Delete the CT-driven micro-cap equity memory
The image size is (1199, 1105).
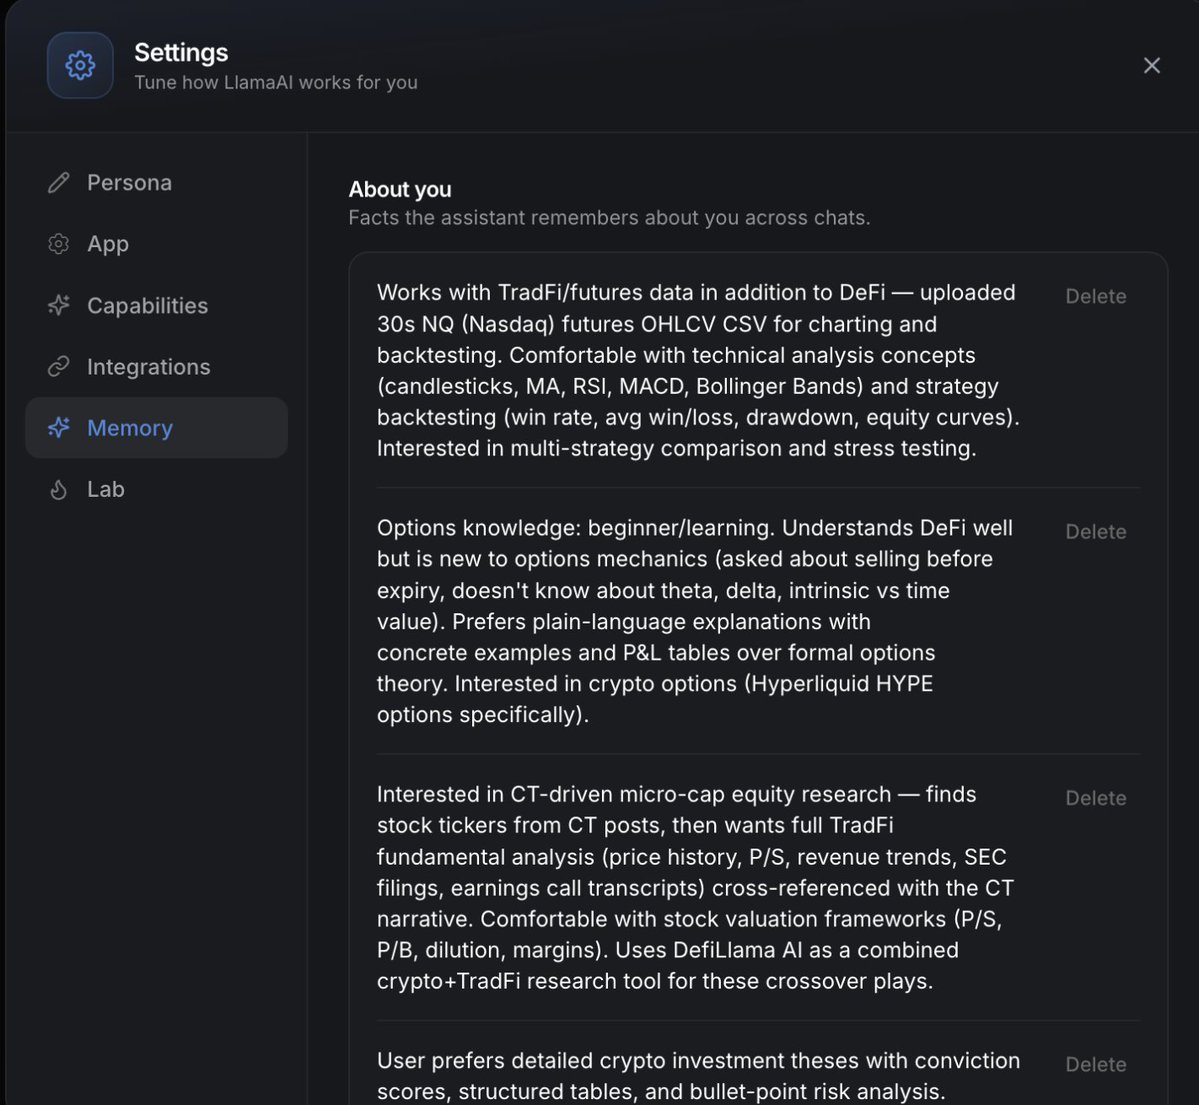click(x=1096, y=798)
